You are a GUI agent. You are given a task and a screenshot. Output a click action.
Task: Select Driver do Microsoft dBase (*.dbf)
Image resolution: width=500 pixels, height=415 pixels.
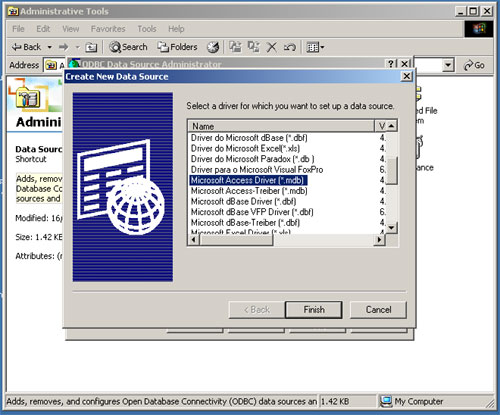[x=249, y=138]
